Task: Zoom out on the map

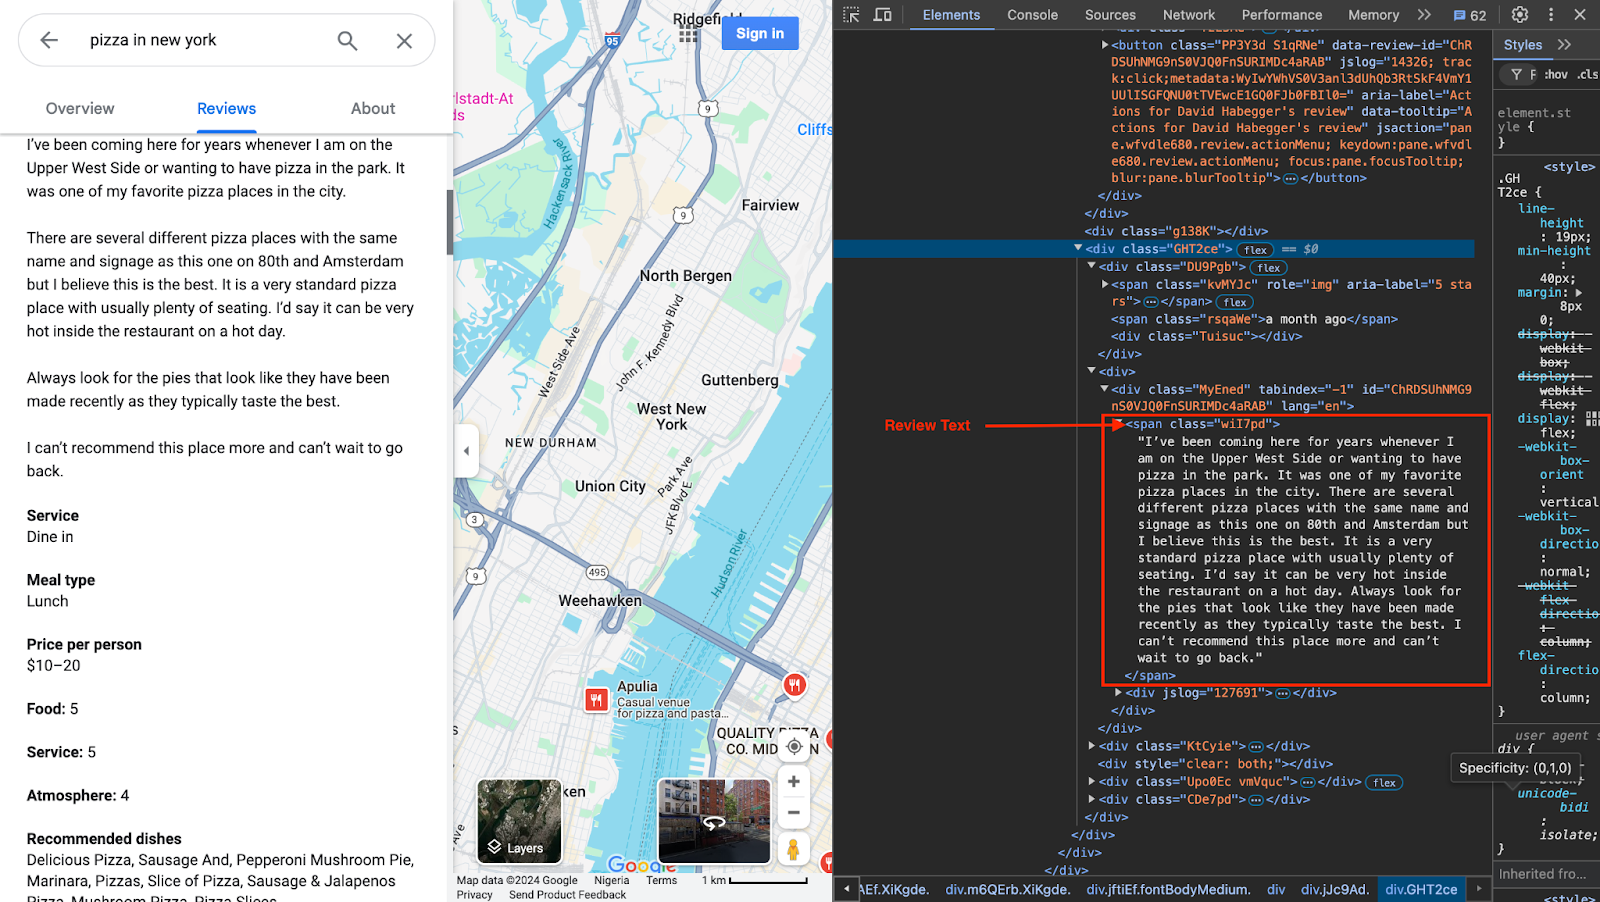Action: point(793,812)
